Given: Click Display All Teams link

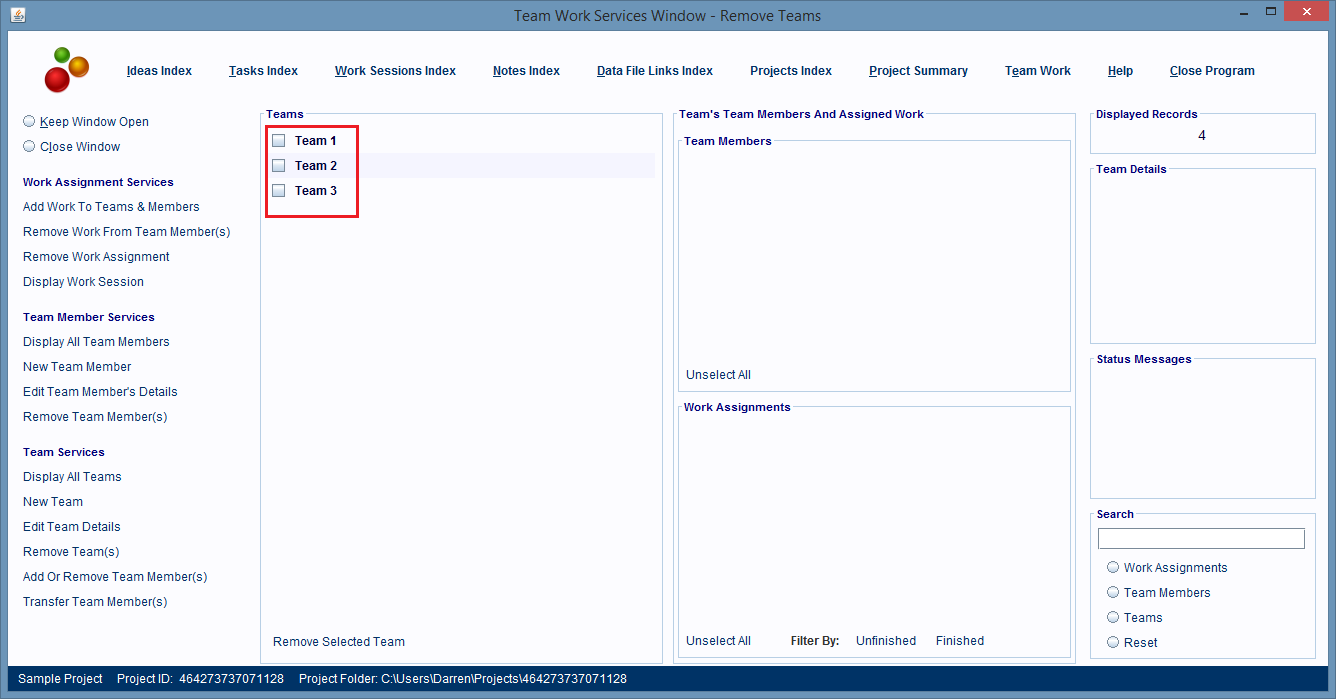Looking at the screenshot, I should pos(72,477).
